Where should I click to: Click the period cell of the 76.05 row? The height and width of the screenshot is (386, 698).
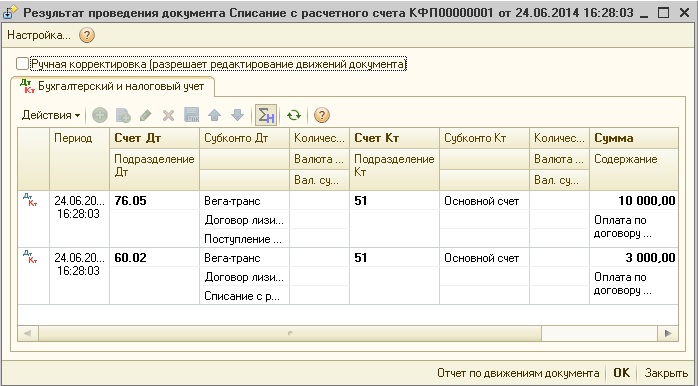tap(79, 219)
